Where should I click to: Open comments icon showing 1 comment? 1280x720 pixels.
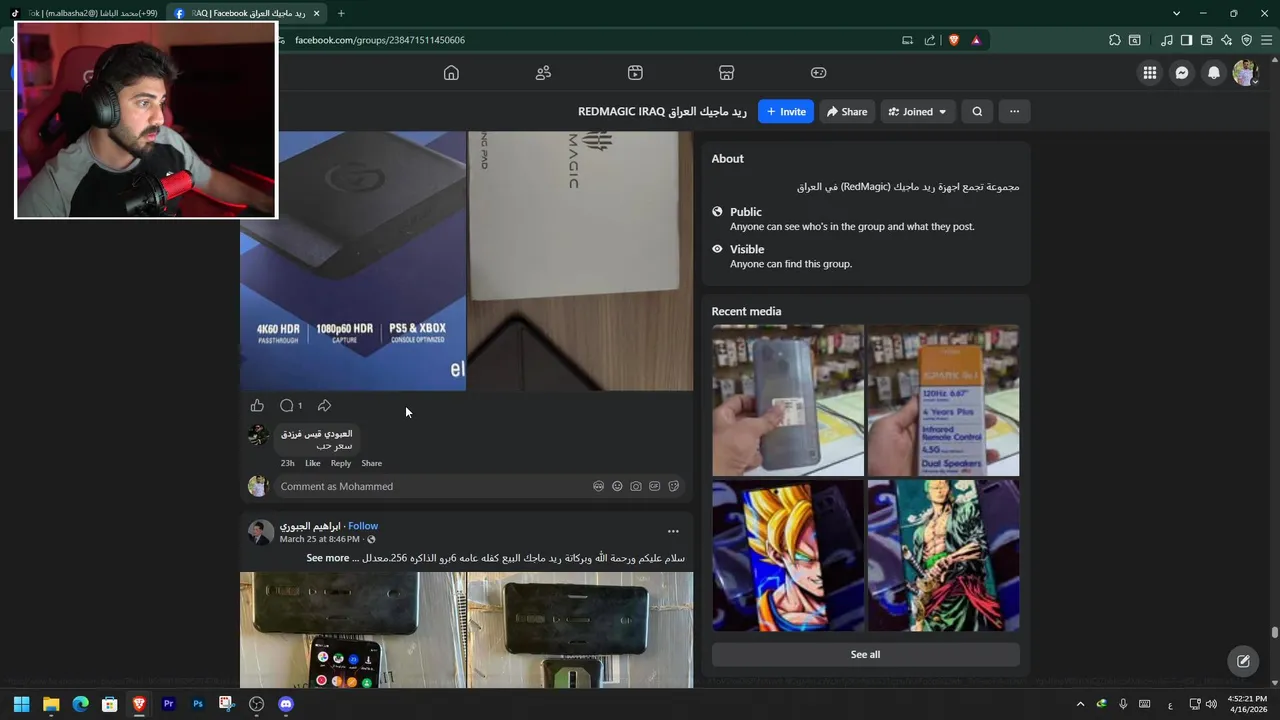click(x=291, y=406)
